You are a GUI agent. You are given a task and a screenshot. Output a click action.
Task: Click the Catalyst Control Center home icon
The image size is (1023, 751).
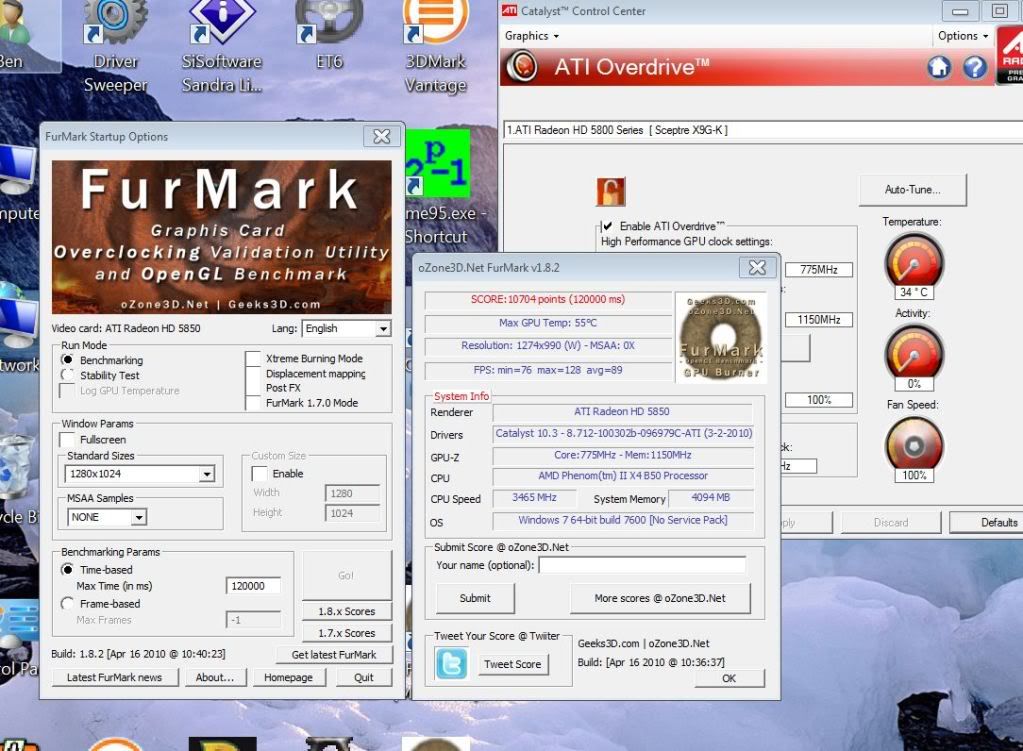939,67
